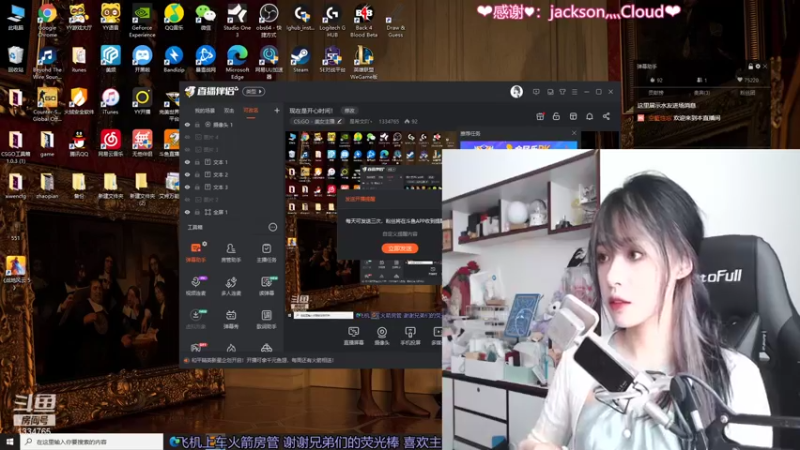800x450 pixels.
Task: Toggle visibility of 摄像头 1 source
Action: [x=187, y=124]
